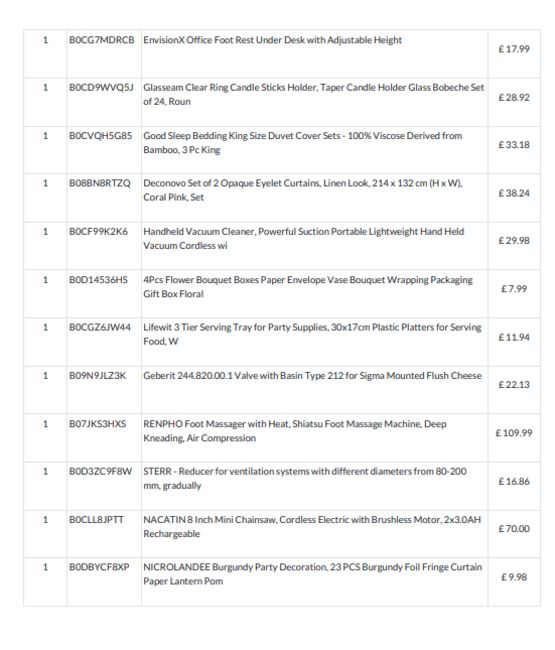555x650 pixels.
Task: Select the £ 109.99 RENPHO price
Action: click(x=514, y=433)
